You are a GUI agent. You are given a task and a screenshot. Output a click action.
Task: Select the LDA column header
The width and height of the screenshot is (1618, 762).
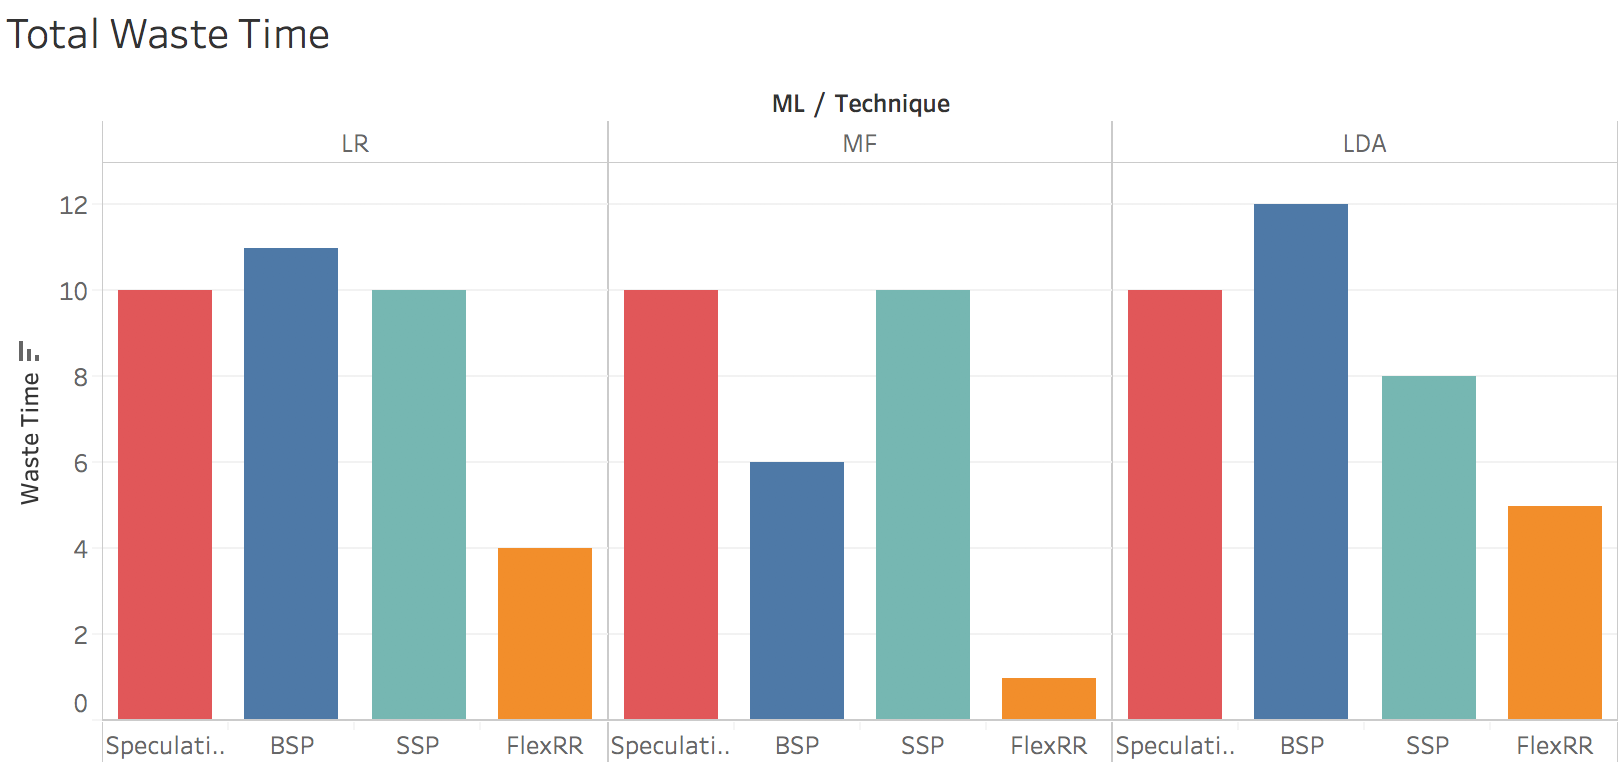coord(1364,144)
